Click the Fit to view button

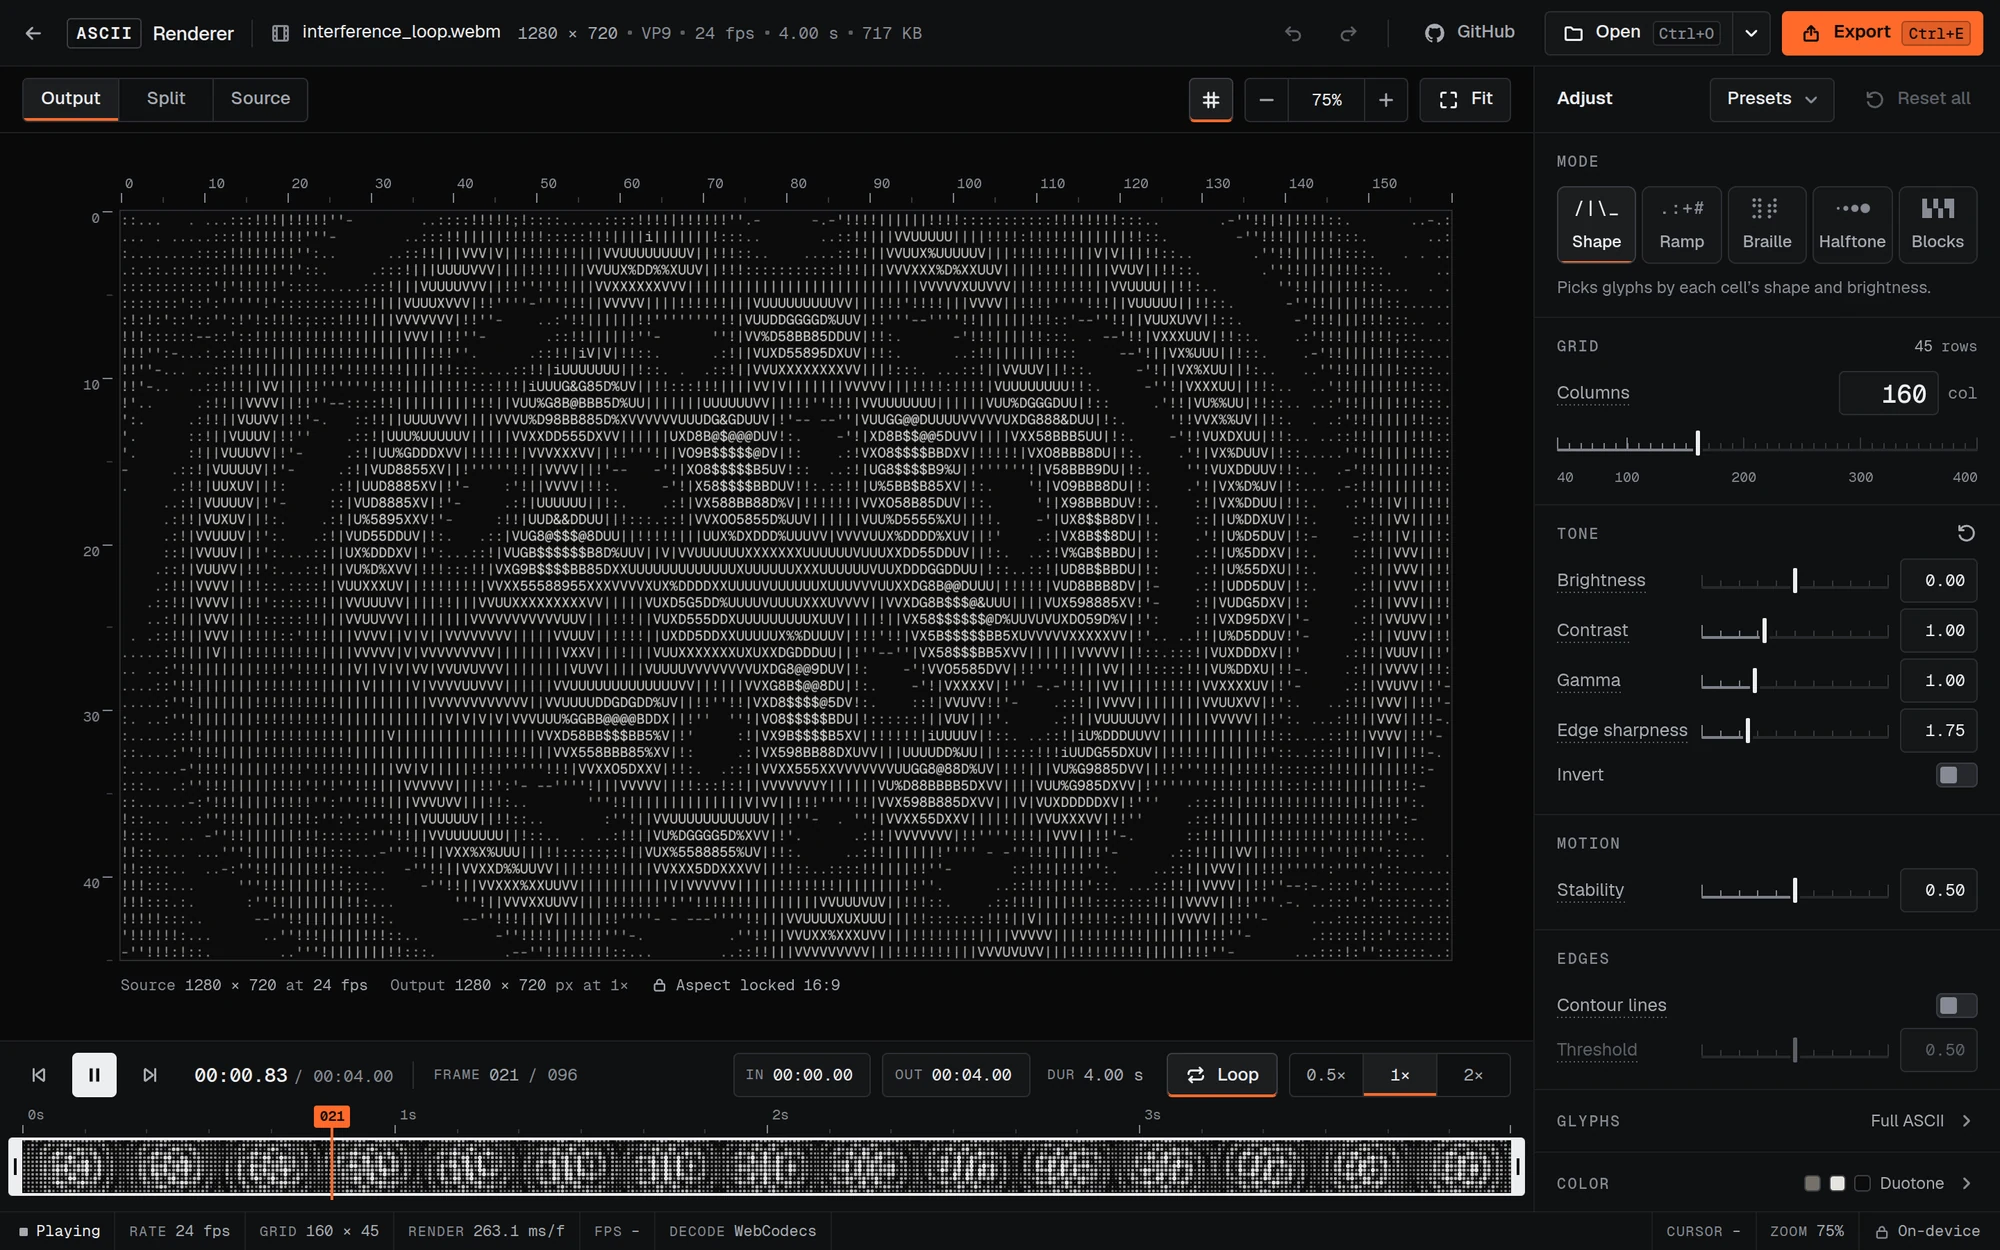1465,99
